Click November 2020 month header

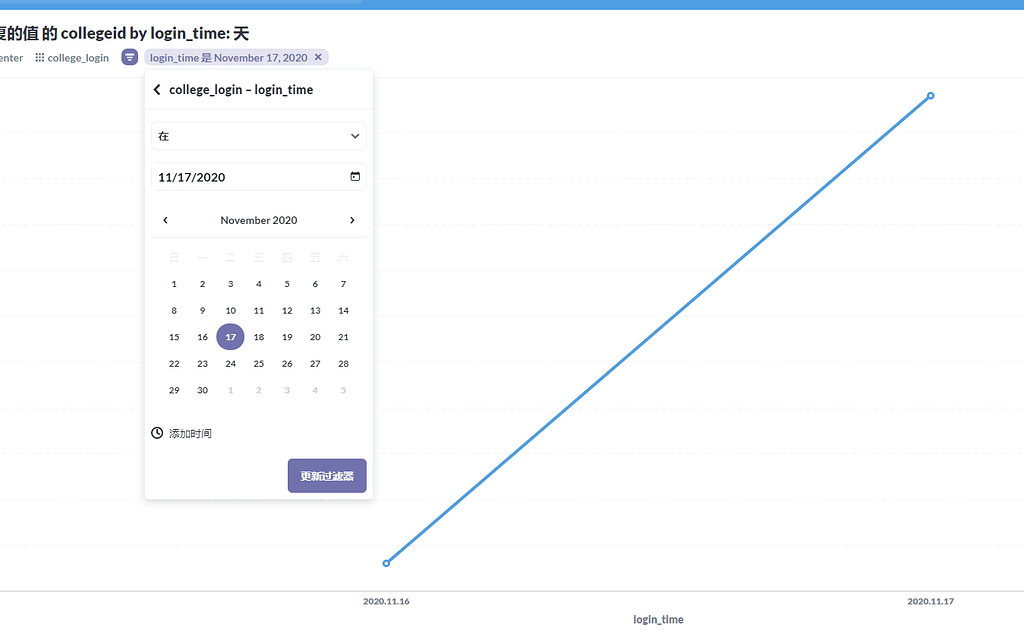click(x=258, y=219)
